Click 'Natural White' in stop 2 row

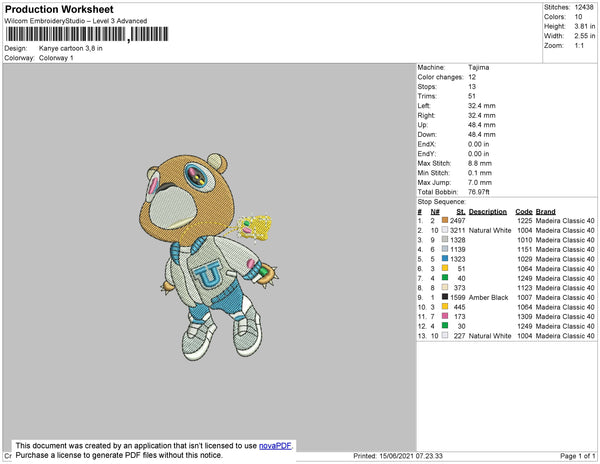point(490,230)
